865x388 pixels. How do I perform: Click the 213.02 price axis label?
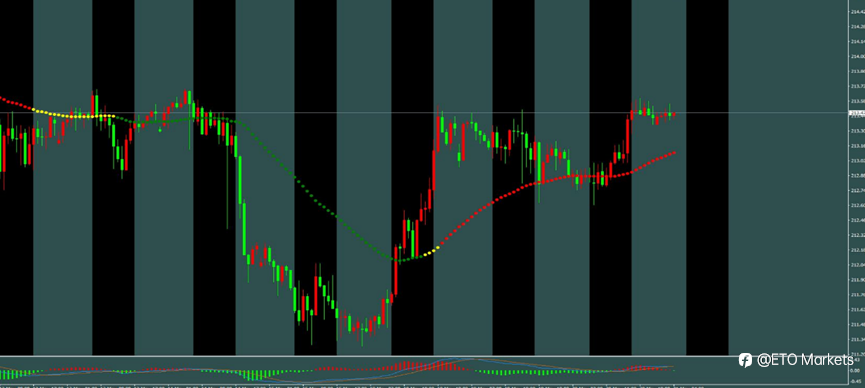point(857,161)
